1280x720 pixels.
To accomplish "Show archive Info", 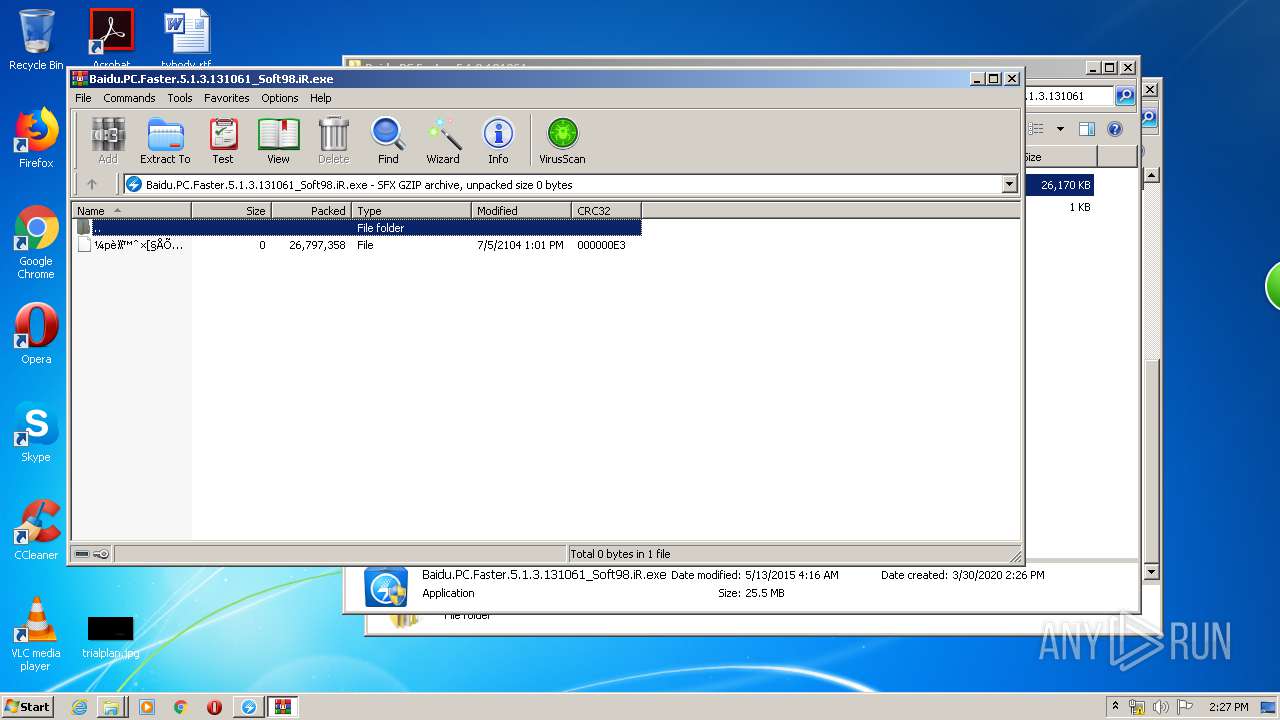I will coord(498,141).
